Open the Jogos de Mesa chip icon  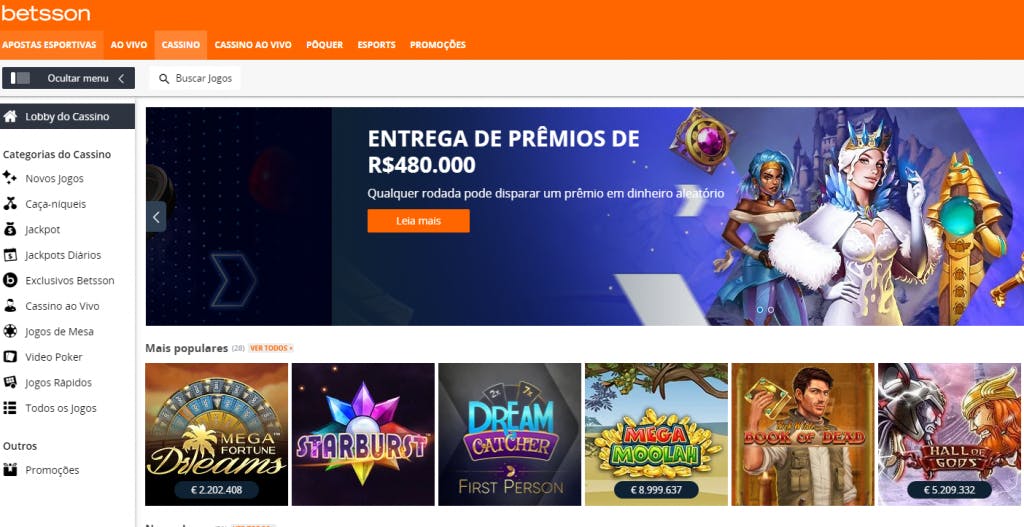pos(10,331)
